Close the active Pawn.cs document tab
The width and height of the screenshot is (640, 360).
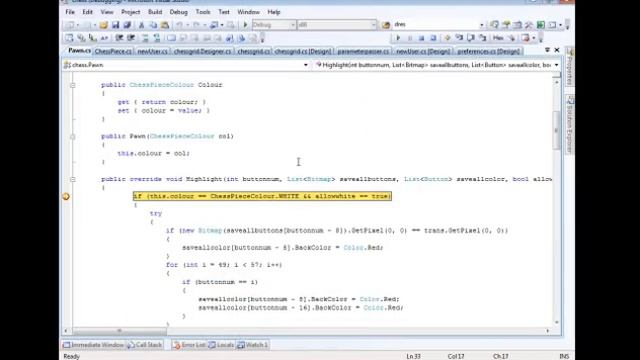557,50
